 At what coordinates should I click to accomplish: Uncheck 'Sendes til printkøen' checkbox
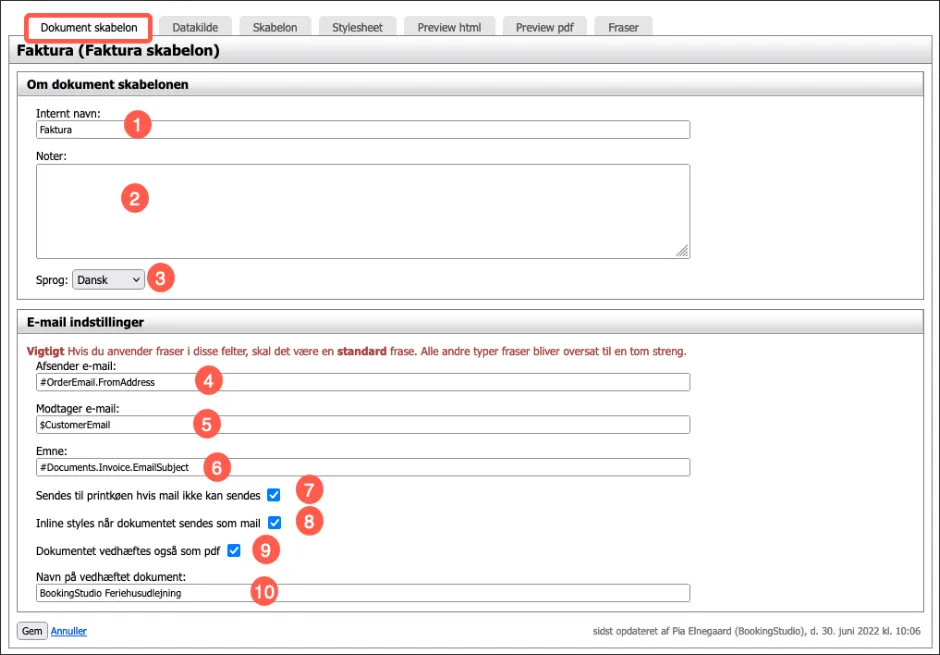click(x=274, y=495)
